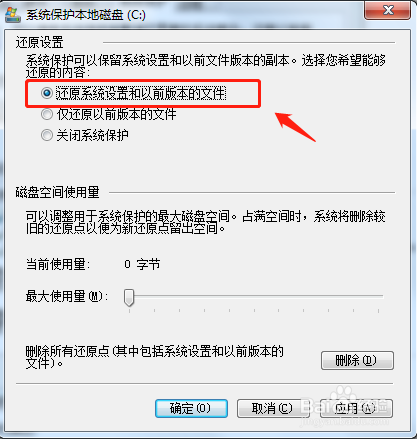417x439 pixels.
Task: Click the 0 字节 current usage value
Action: 142,264
